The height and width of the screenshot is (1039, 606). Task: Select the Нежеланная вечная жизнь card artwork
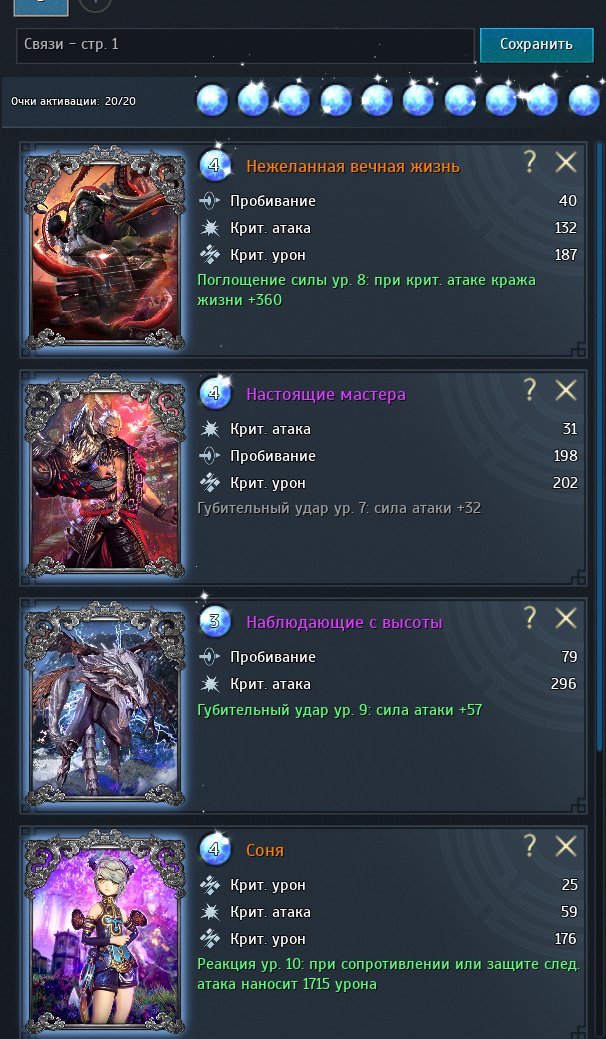click(x=105, y=248)
